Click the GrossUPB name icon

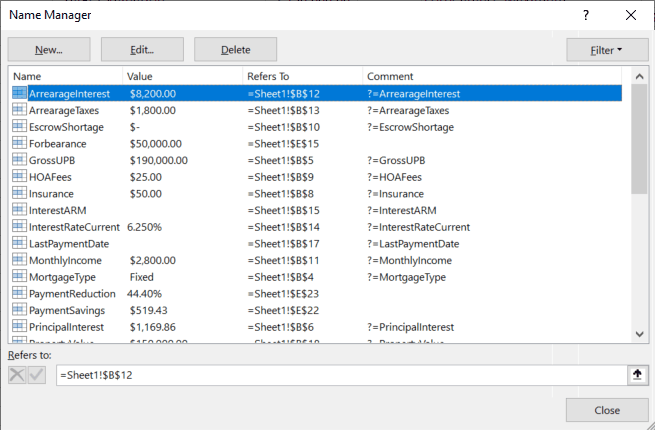point(19,160)
